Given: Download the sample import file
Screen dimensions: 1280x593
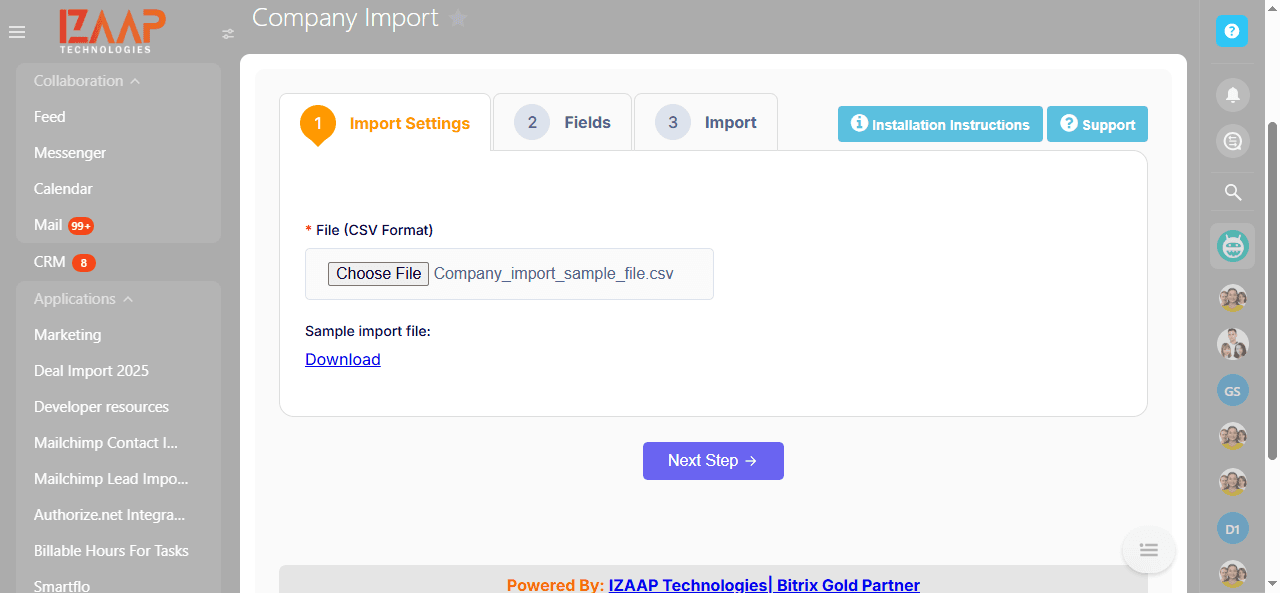Looking at the screenshot, I should coord(342,359).
